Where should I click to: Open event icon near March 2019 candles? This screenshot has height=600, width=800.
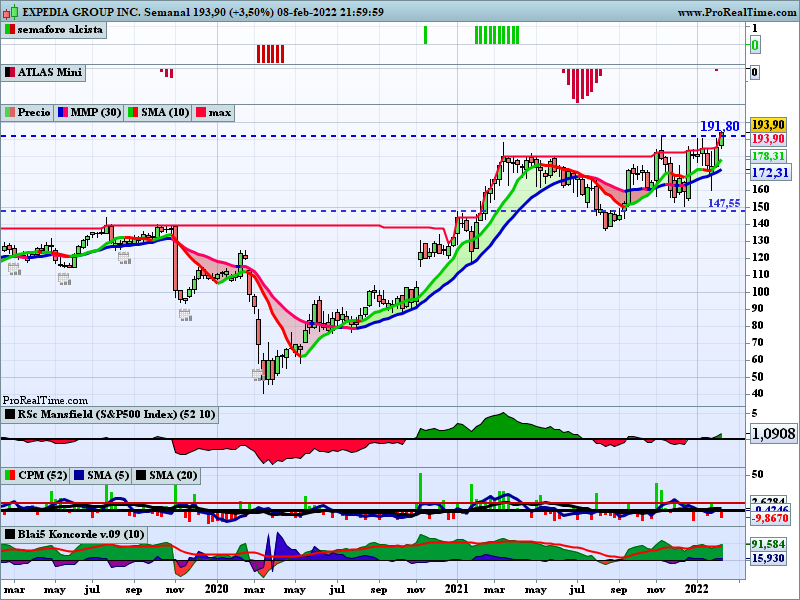click(14, 269)
